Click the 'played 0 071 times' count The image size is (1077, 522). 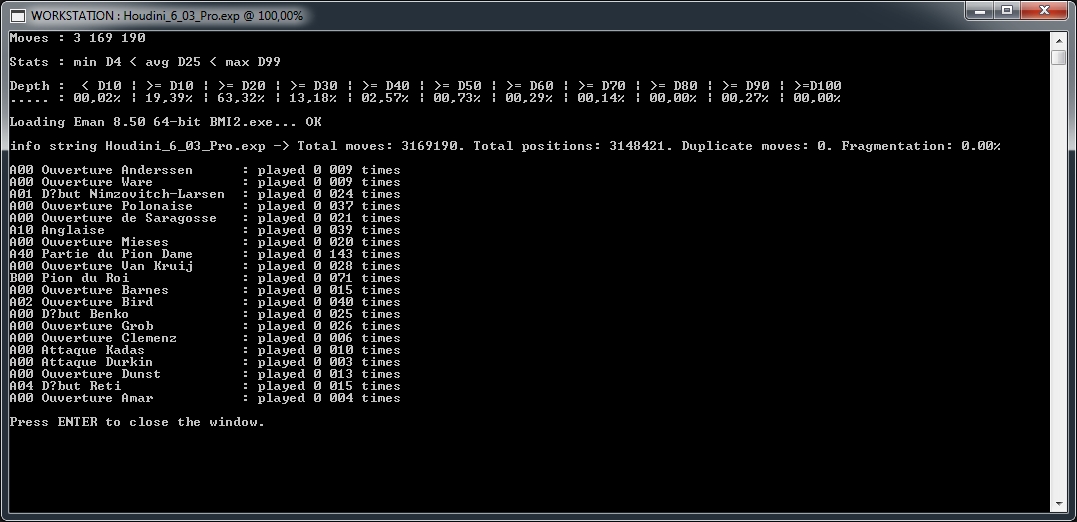329,278
